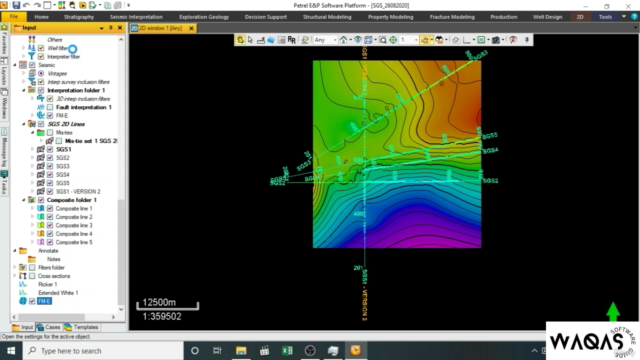The width and height of the screenshot is (640, 360).
Task: Click the pin icon at toolbar end
Action: 527,40
